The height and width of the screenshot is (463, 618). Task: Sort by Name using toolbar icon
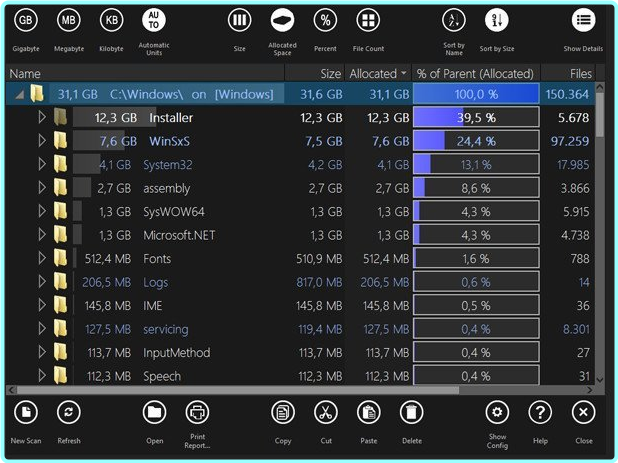click(x=453, y=21)
